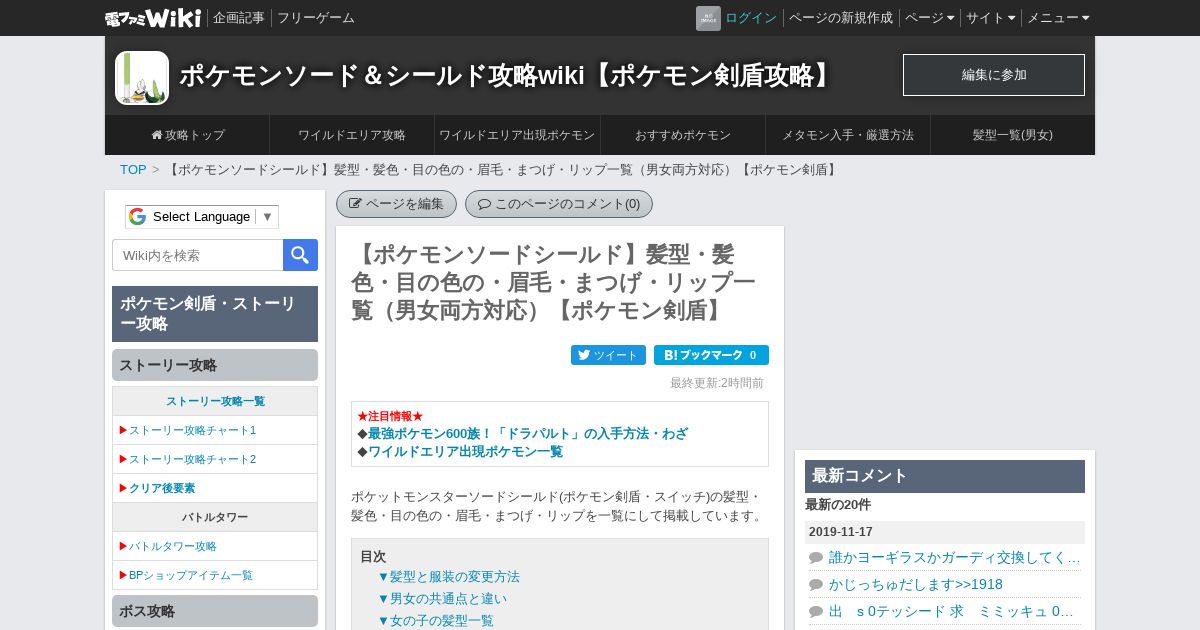This screenshot has height=630, width=1200.
Task: Click ページの新規作成 link
Action: [x=841, y=18]
